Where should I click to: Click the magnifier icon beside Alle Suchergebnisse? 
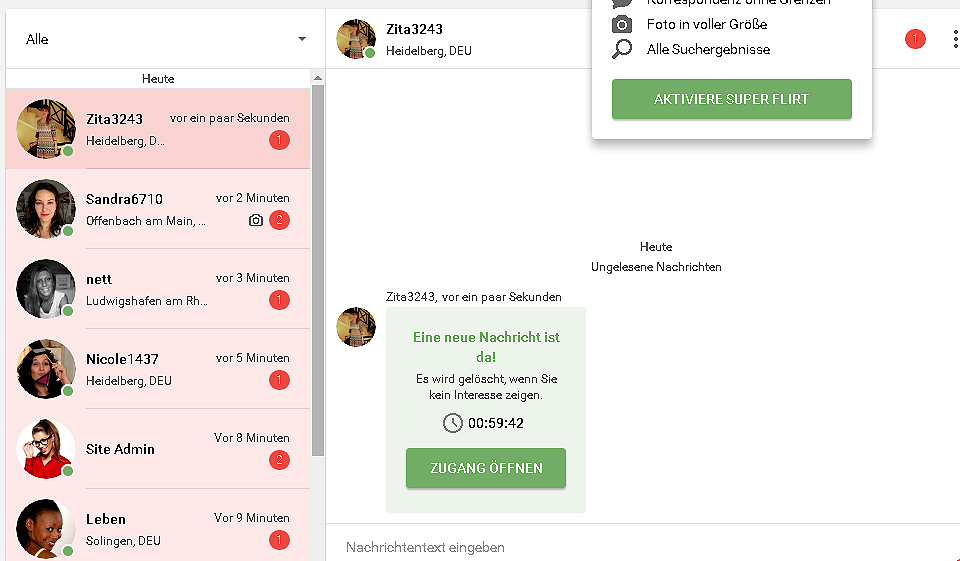click(x=622, y=49)
